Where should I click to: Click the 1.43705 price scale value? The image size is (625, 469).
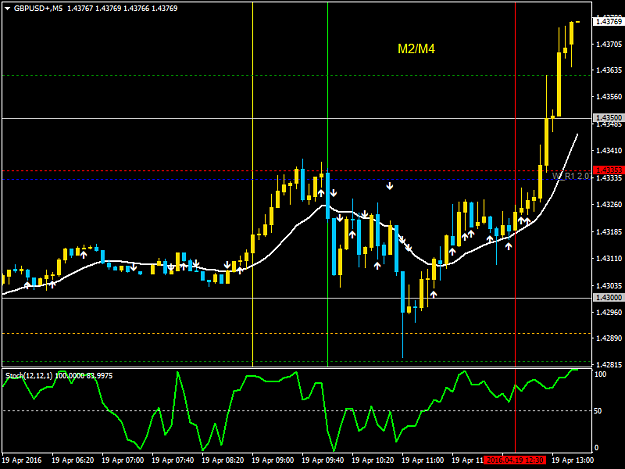(x=609, y=44)
